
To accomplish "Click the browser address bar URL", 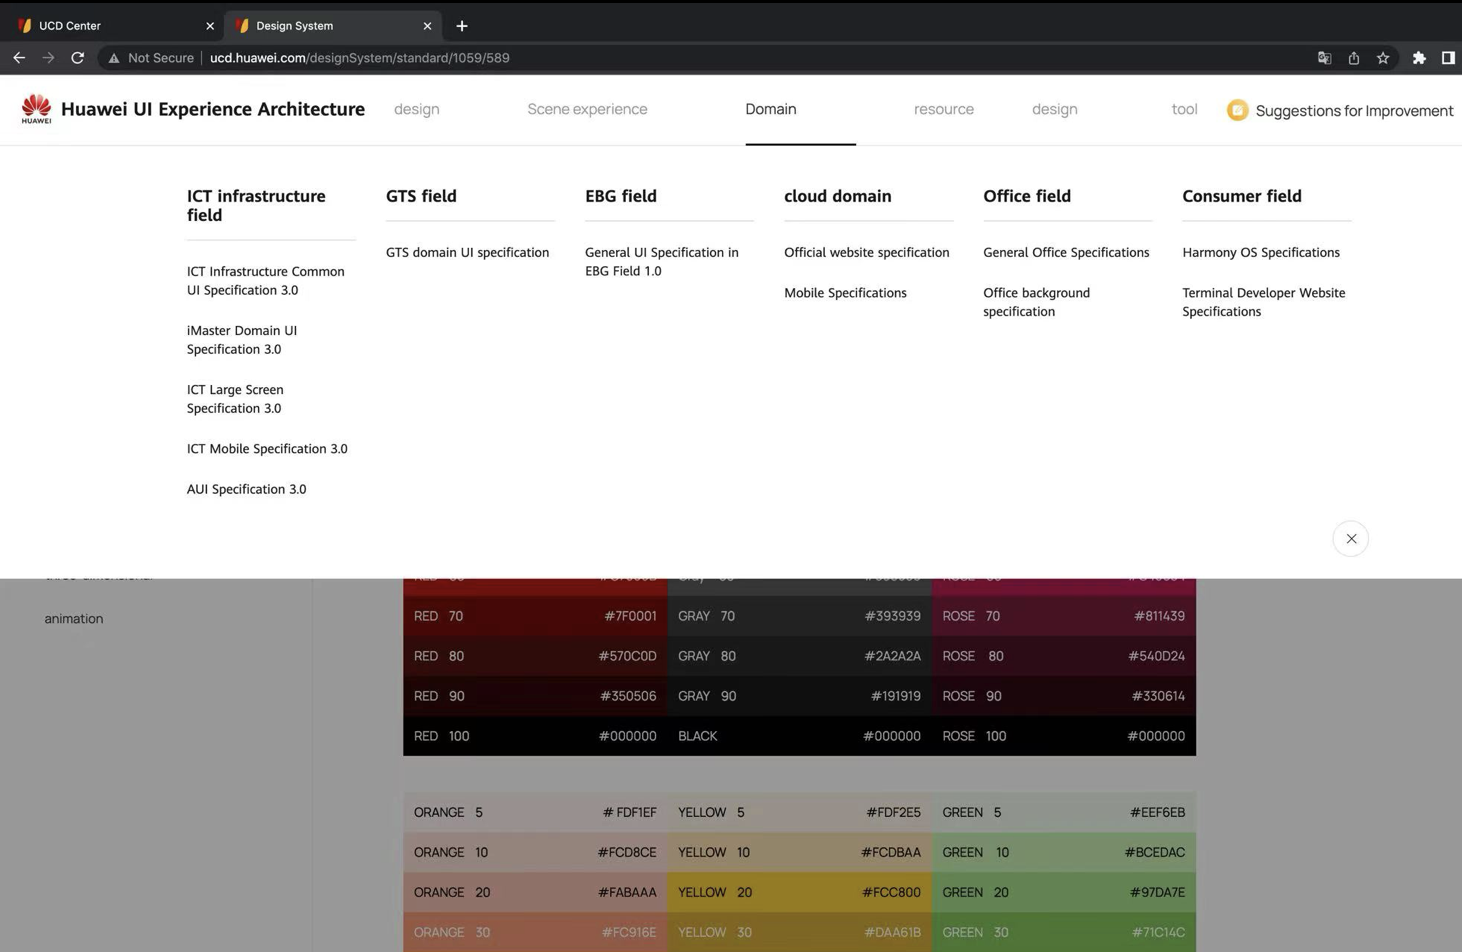I will point(360,58).
